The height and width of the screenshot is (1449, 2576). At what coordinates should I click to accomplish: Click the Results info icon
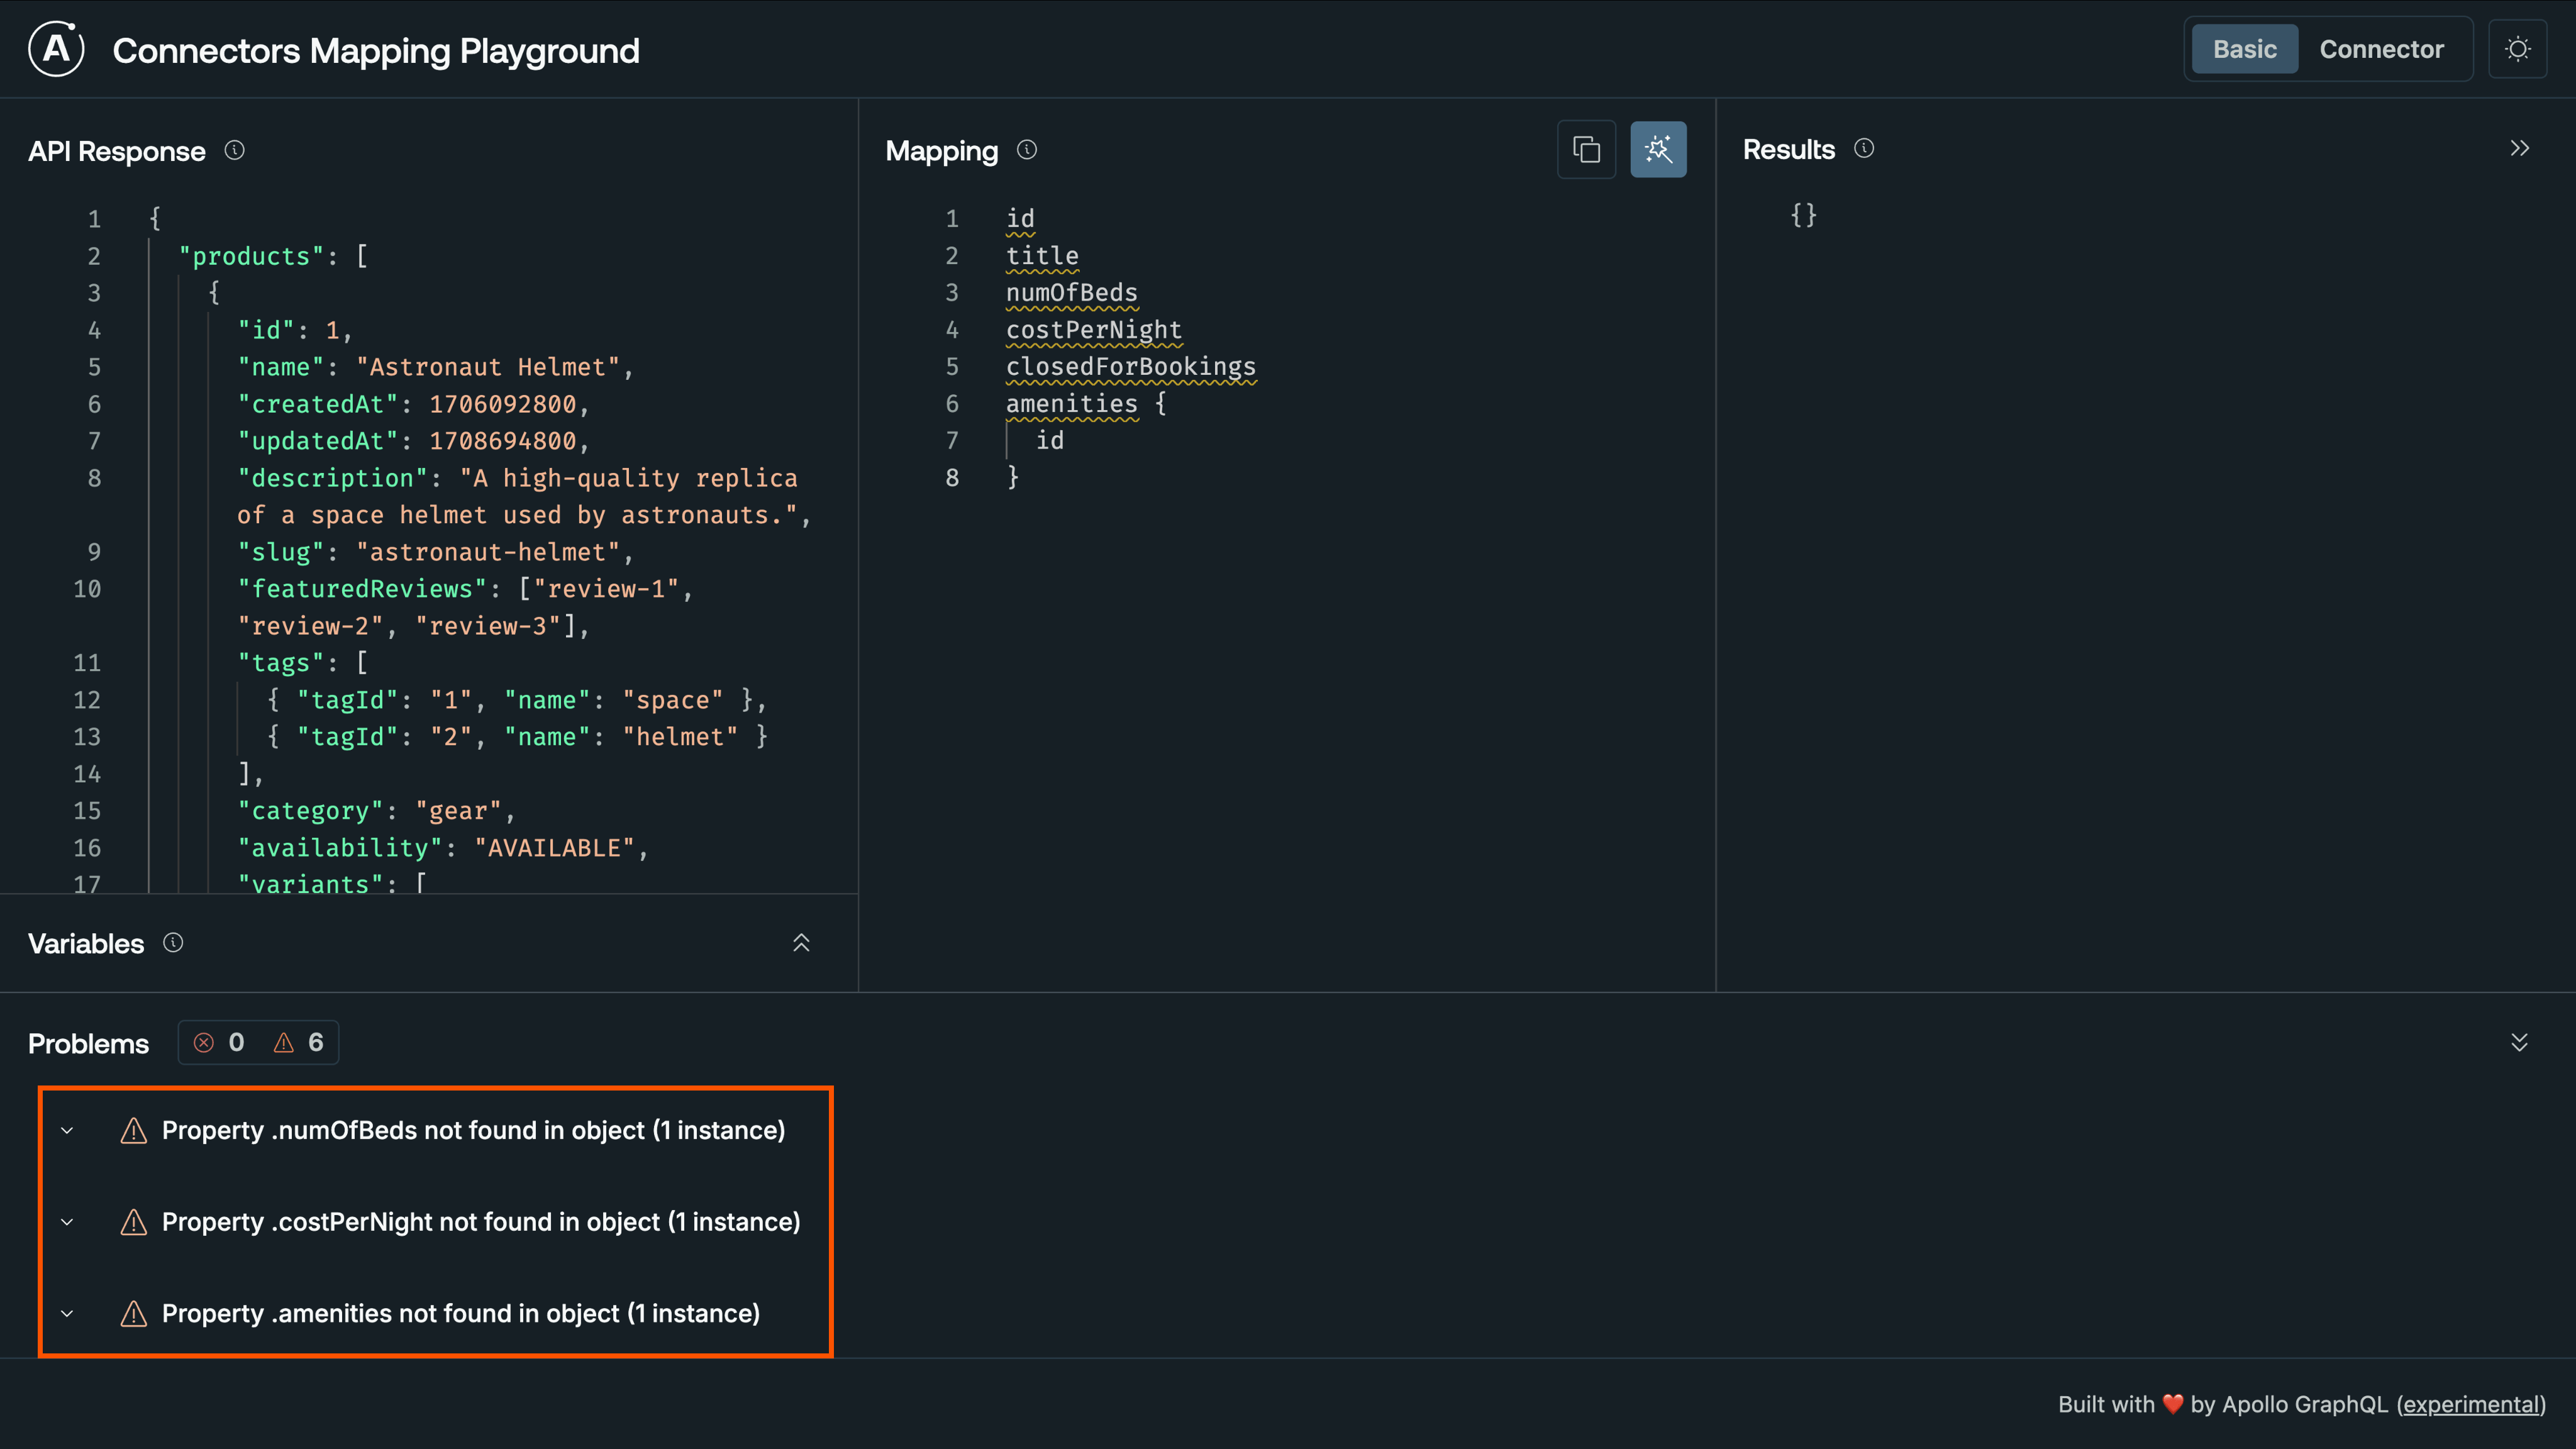click(1865, 147)
